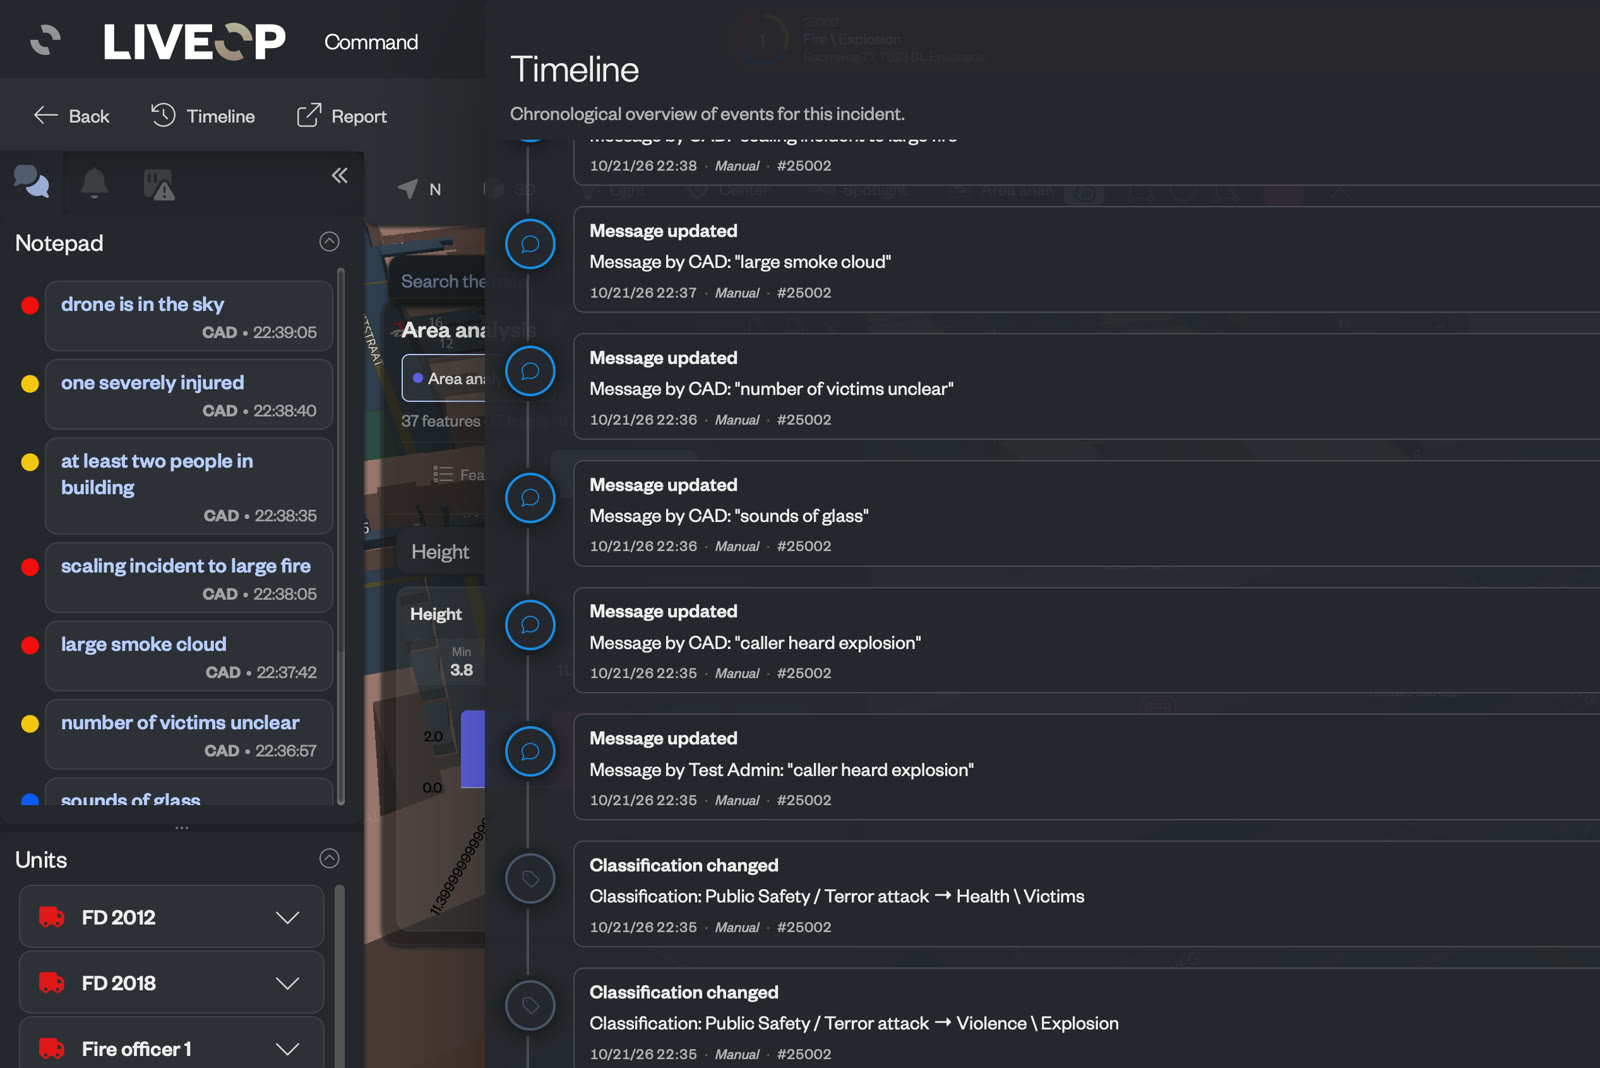Open note 'one severely injured'
Image resolution: width=1600 pixels, height=1068 pixels.
click(x=189, y=395)
